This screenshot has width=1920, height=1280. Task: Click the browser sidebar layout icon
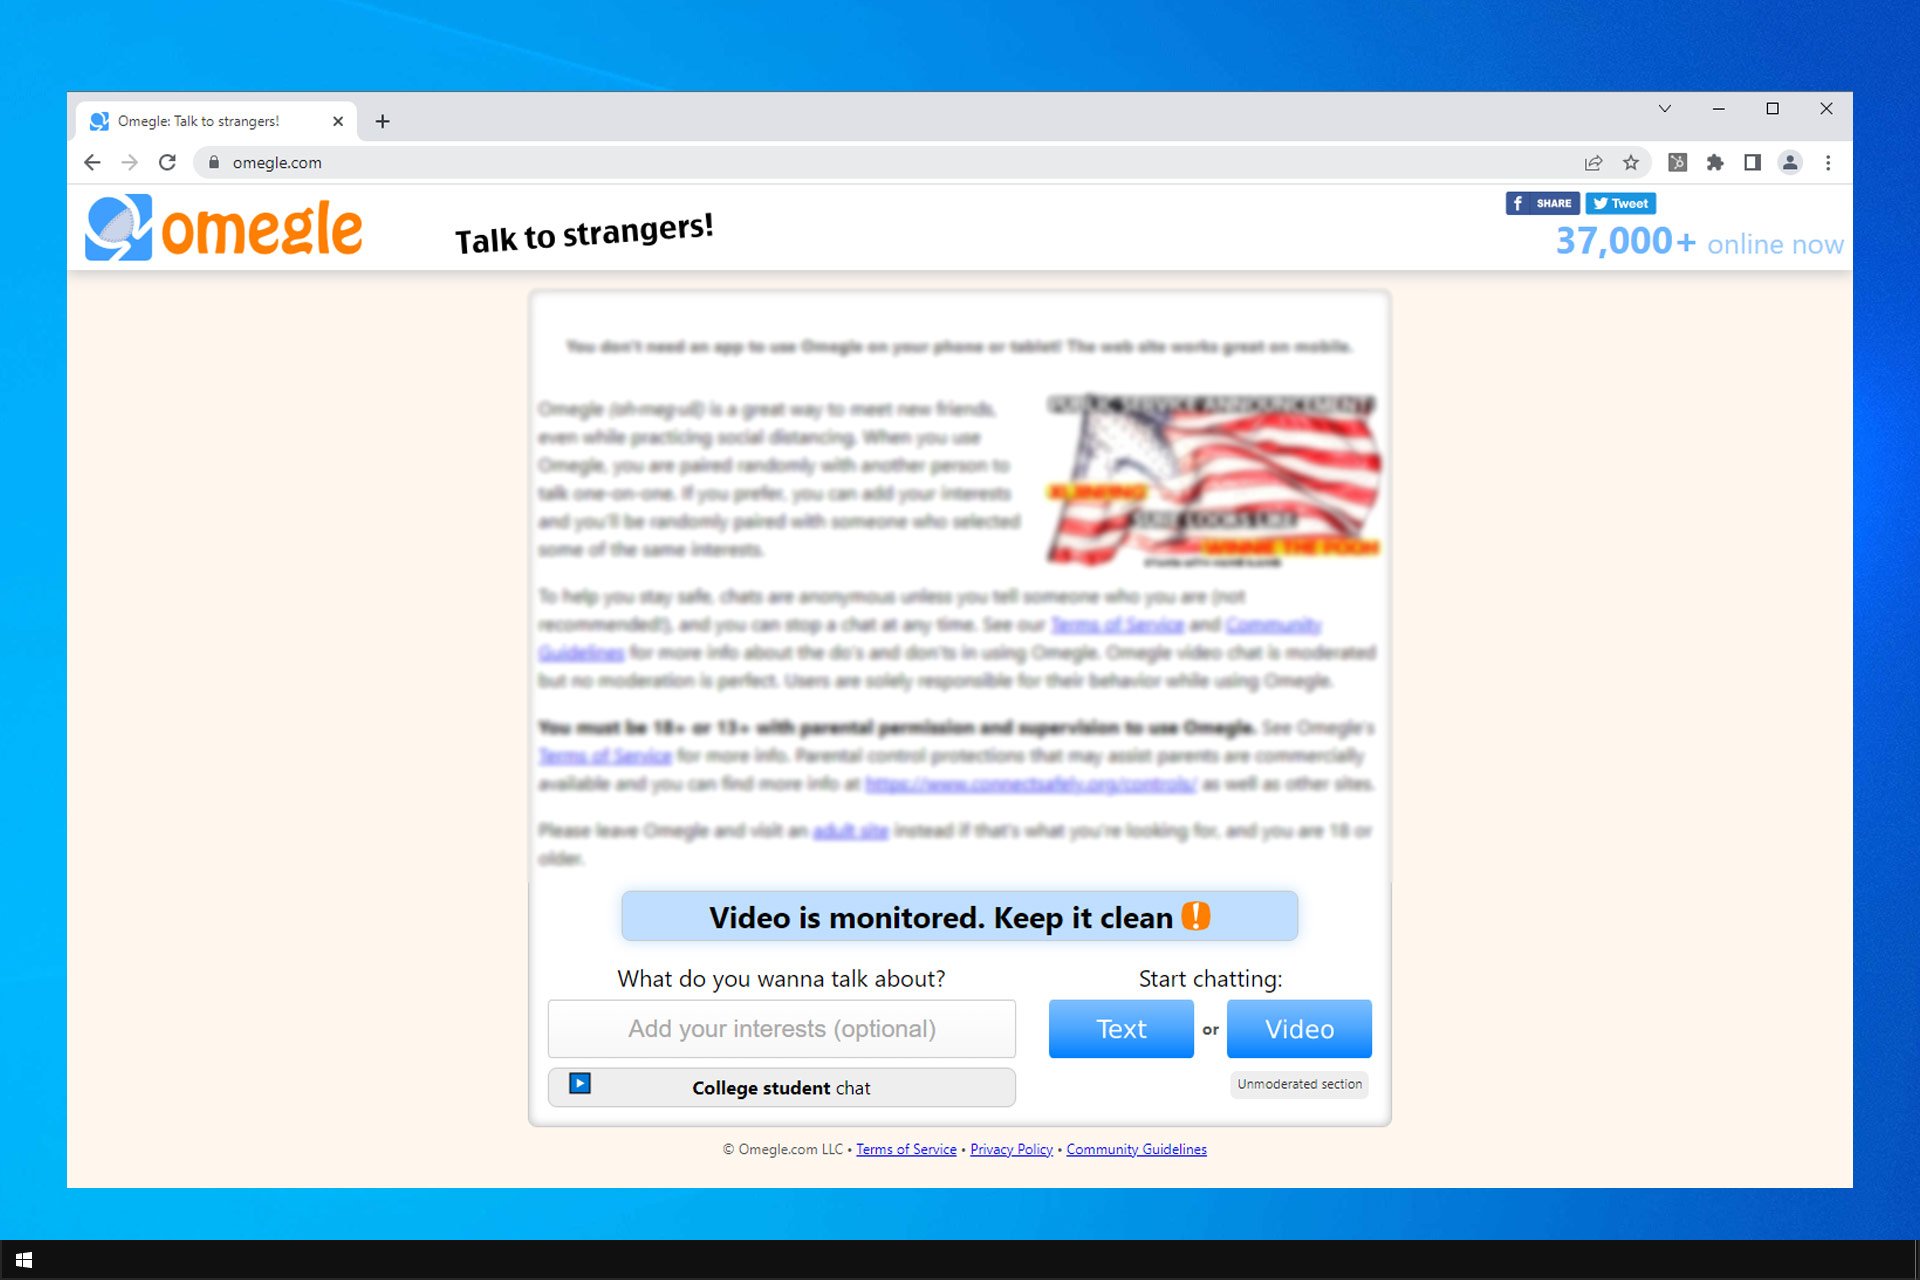(x=1750, y=161)
